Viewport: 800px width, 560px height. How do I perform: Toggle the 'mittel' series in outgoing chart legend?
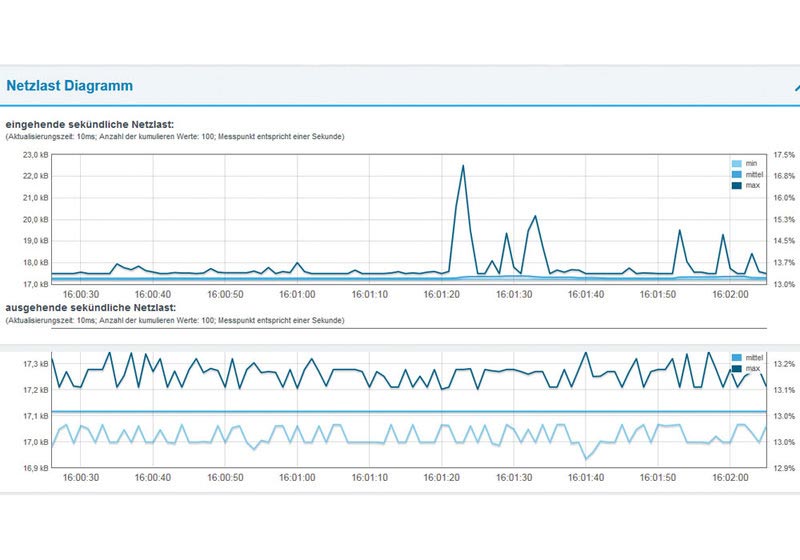(747, 358)
